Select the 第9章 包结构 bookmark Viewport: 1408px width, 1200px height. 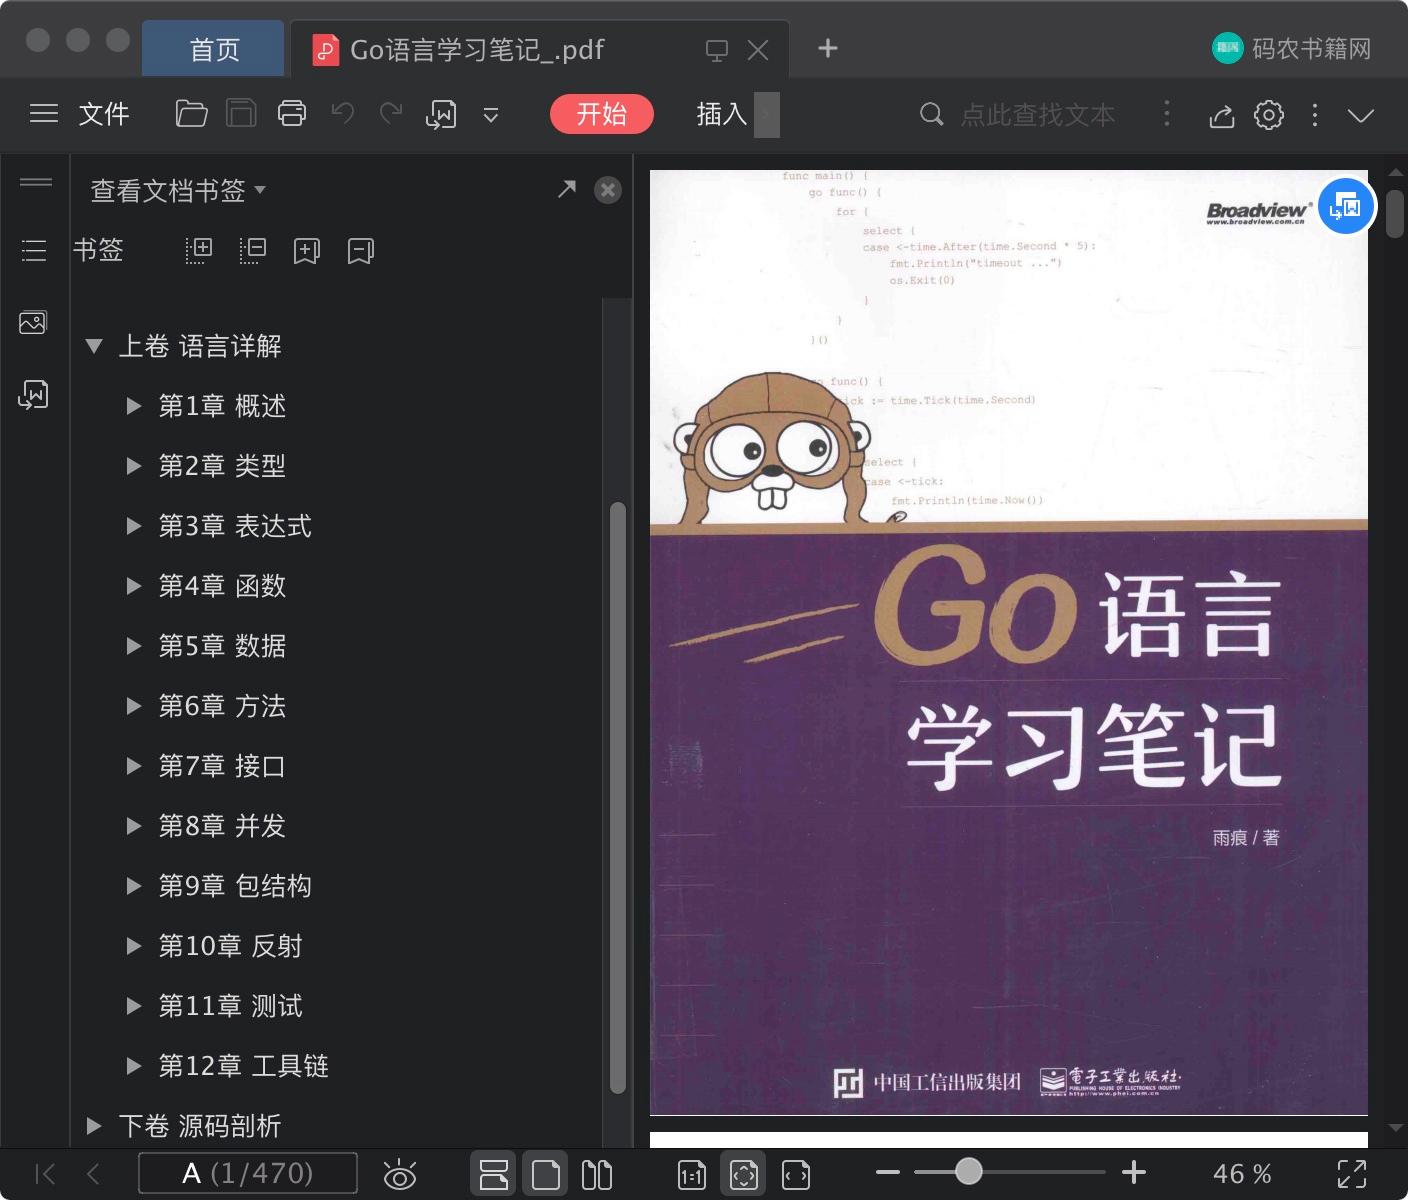(x=235, y=886)
